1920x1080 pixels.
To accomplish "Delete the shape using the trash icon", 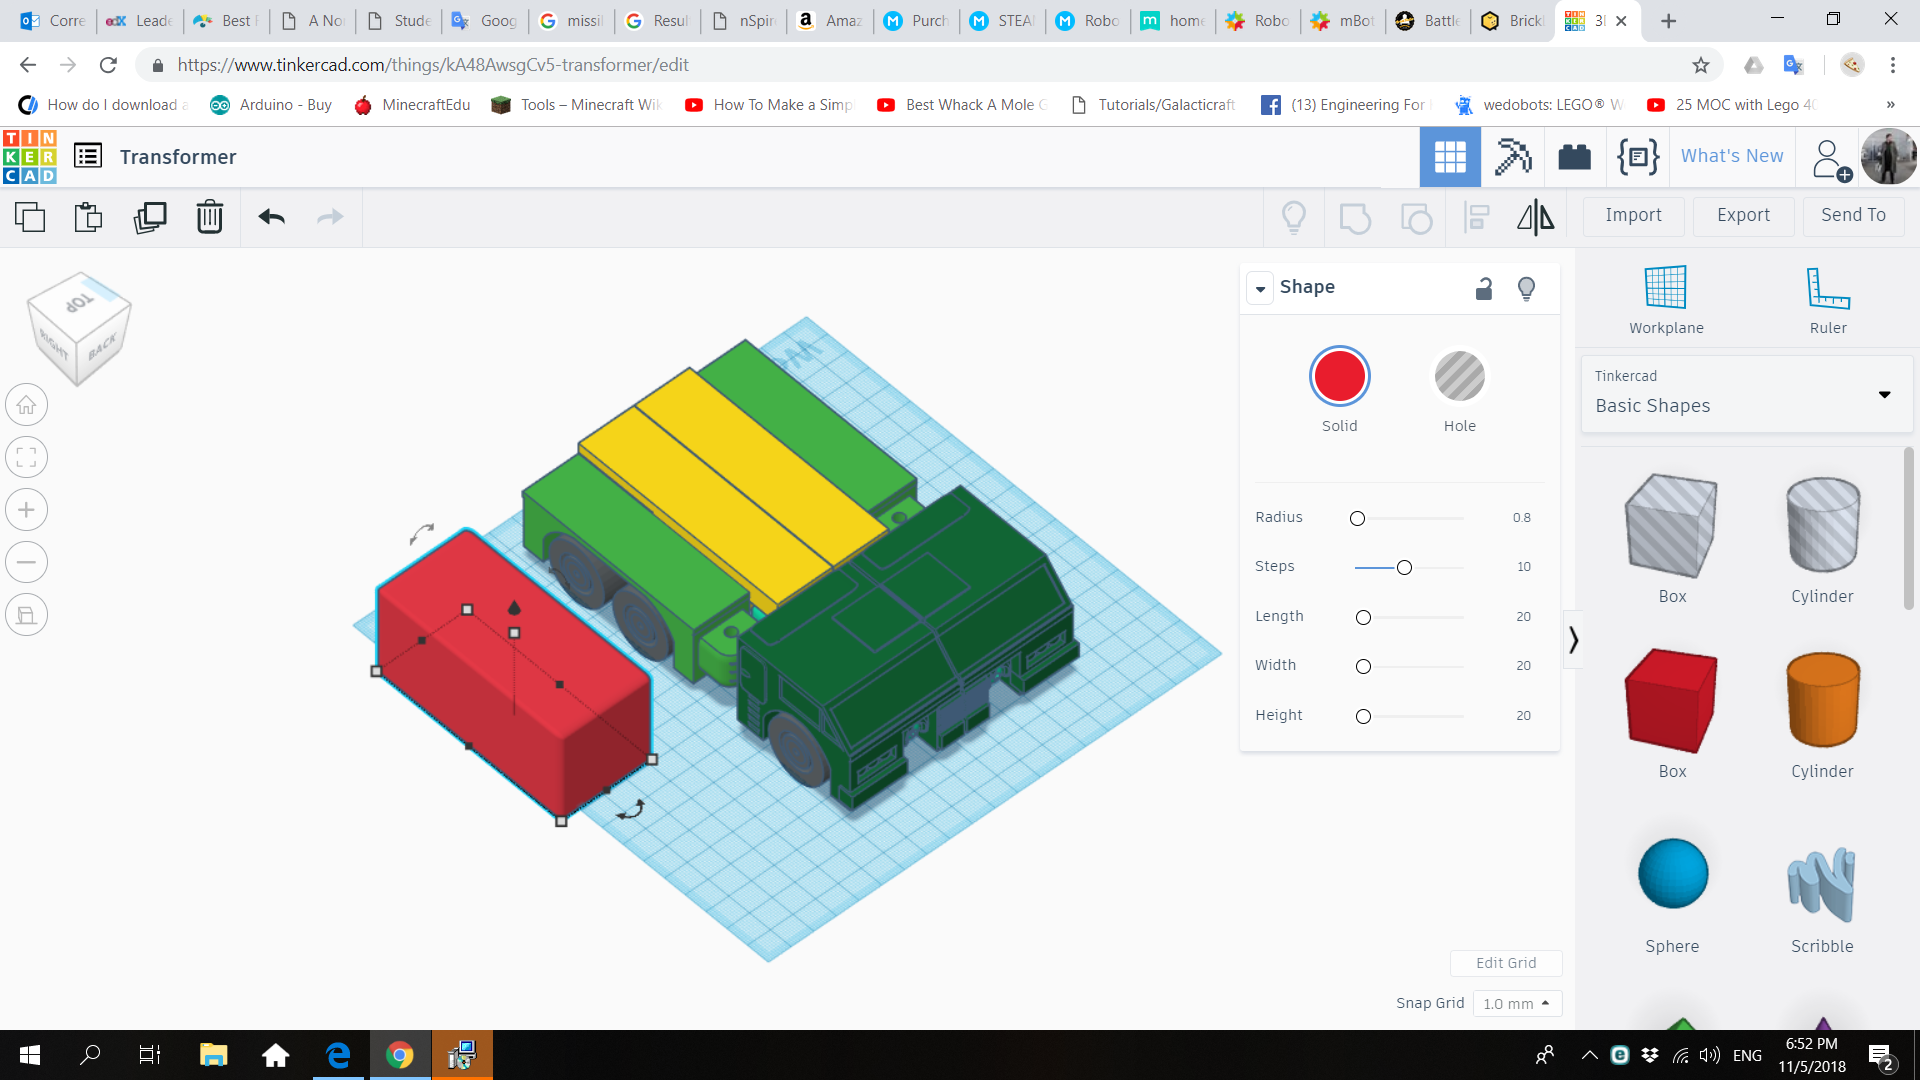I will click(x=210, y=216).
